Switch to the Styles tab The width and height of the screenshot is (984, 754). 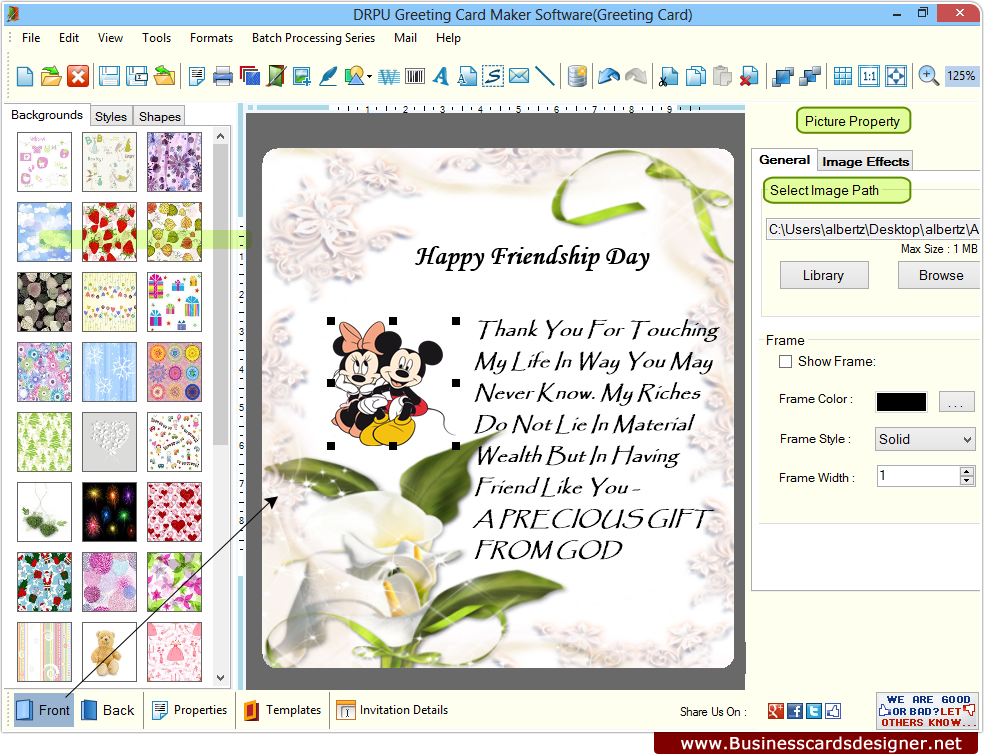pyautogui.click(x=111, y=116)
